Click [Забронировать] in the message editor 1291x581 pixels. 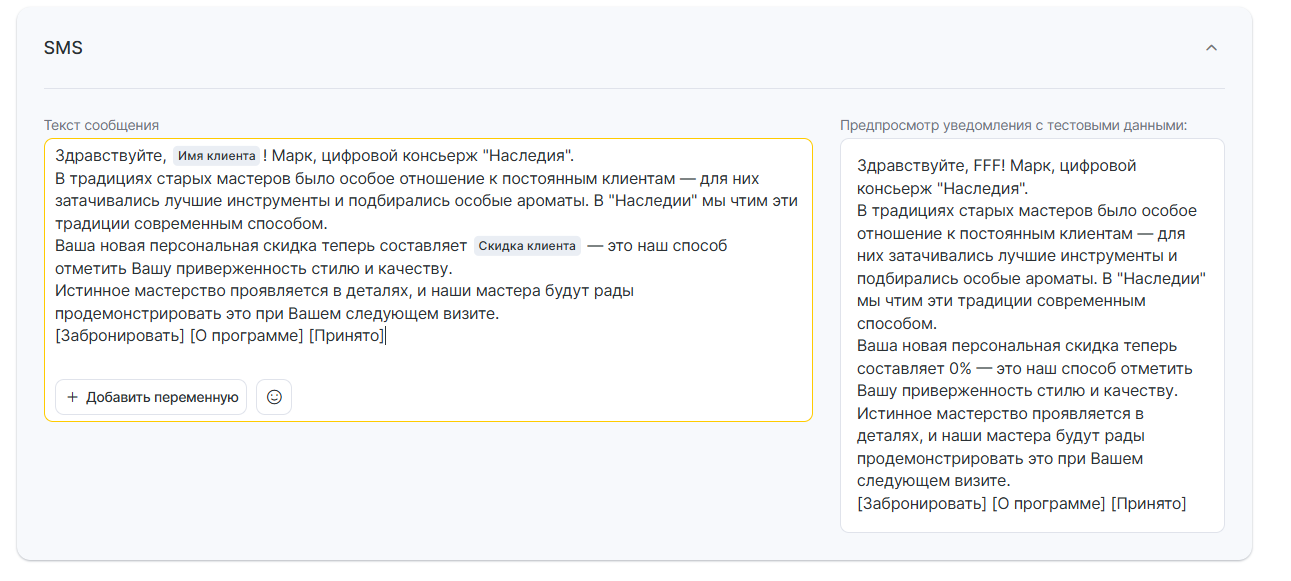(120, 336)
